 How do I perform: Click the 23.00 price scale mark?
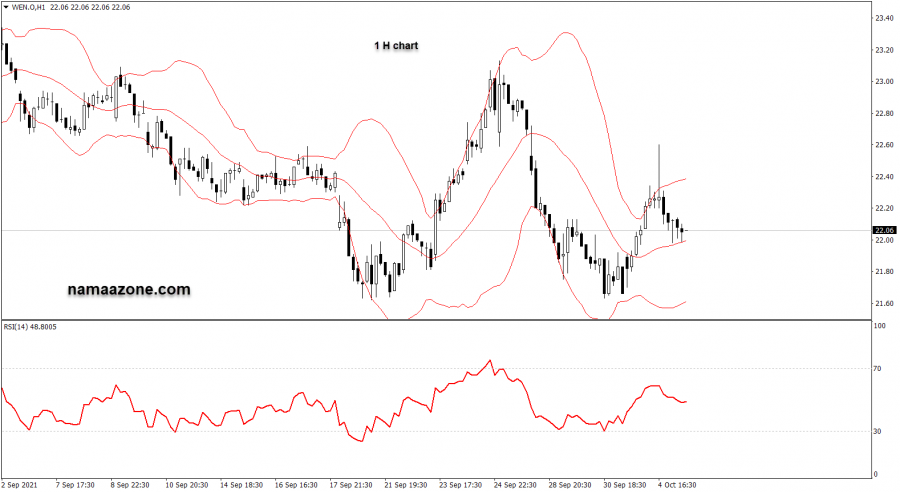[884, 81]
